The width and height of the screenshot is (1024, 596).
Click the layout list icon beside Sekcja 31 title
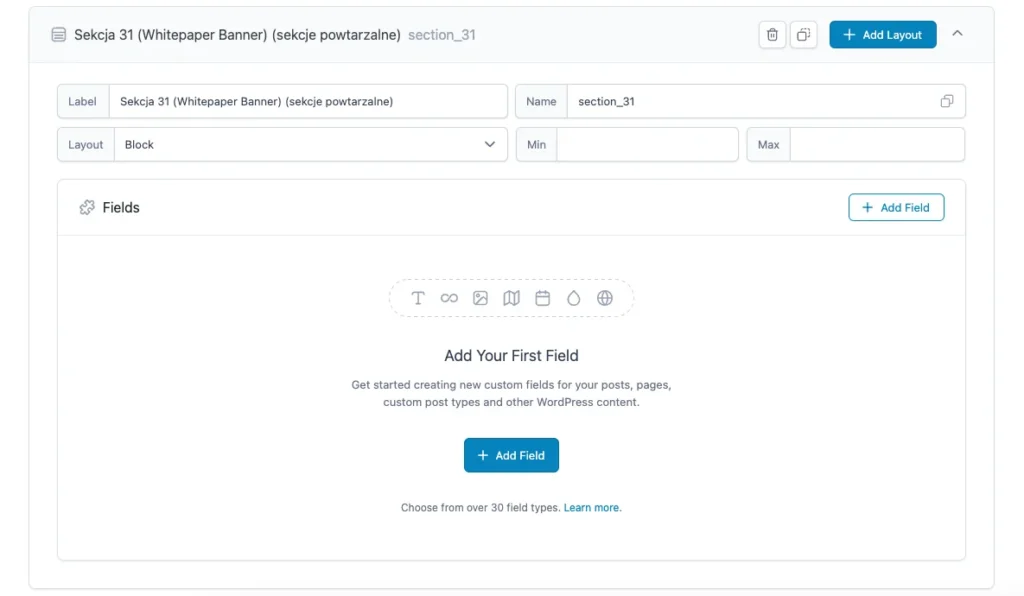coord(59,35)
